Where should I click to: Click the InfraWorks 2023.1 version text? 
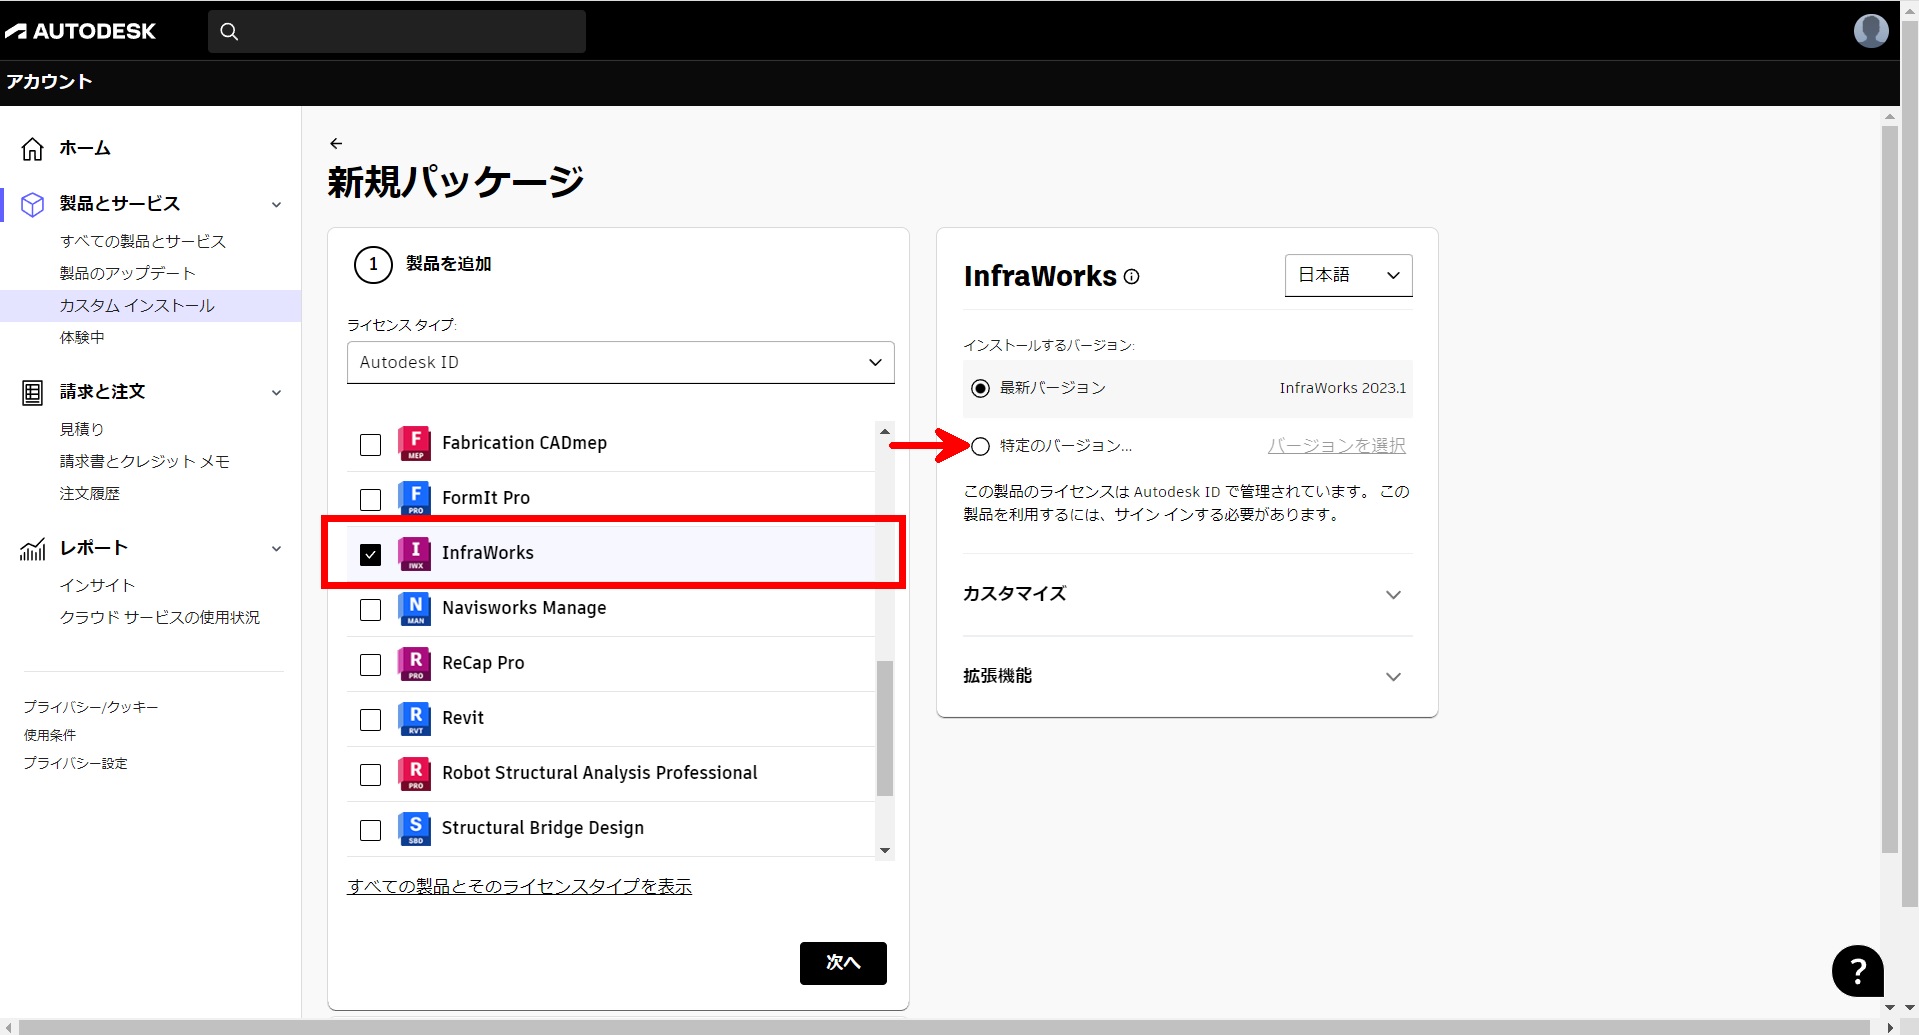1342,388
